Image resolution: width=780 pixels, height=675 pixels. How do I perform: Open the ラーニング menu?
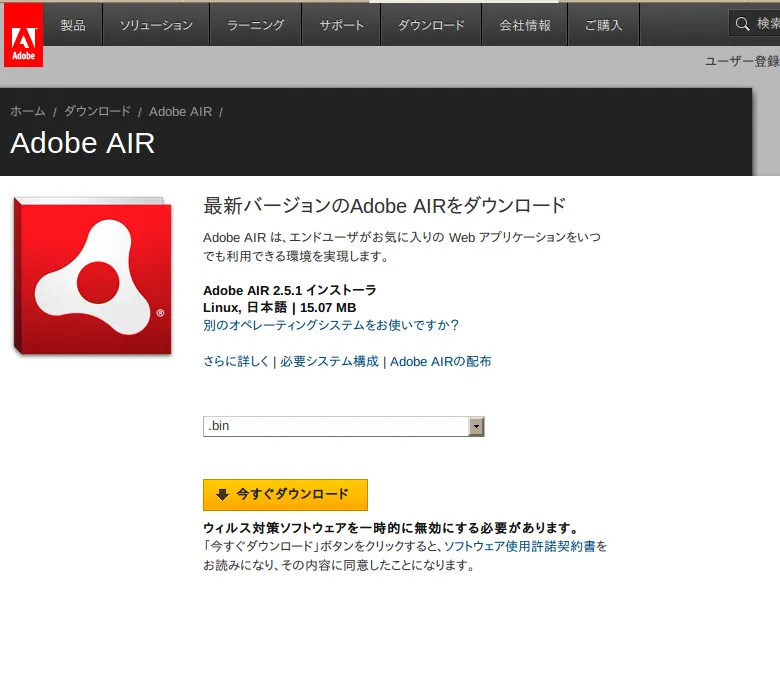(x=256, y=25)
